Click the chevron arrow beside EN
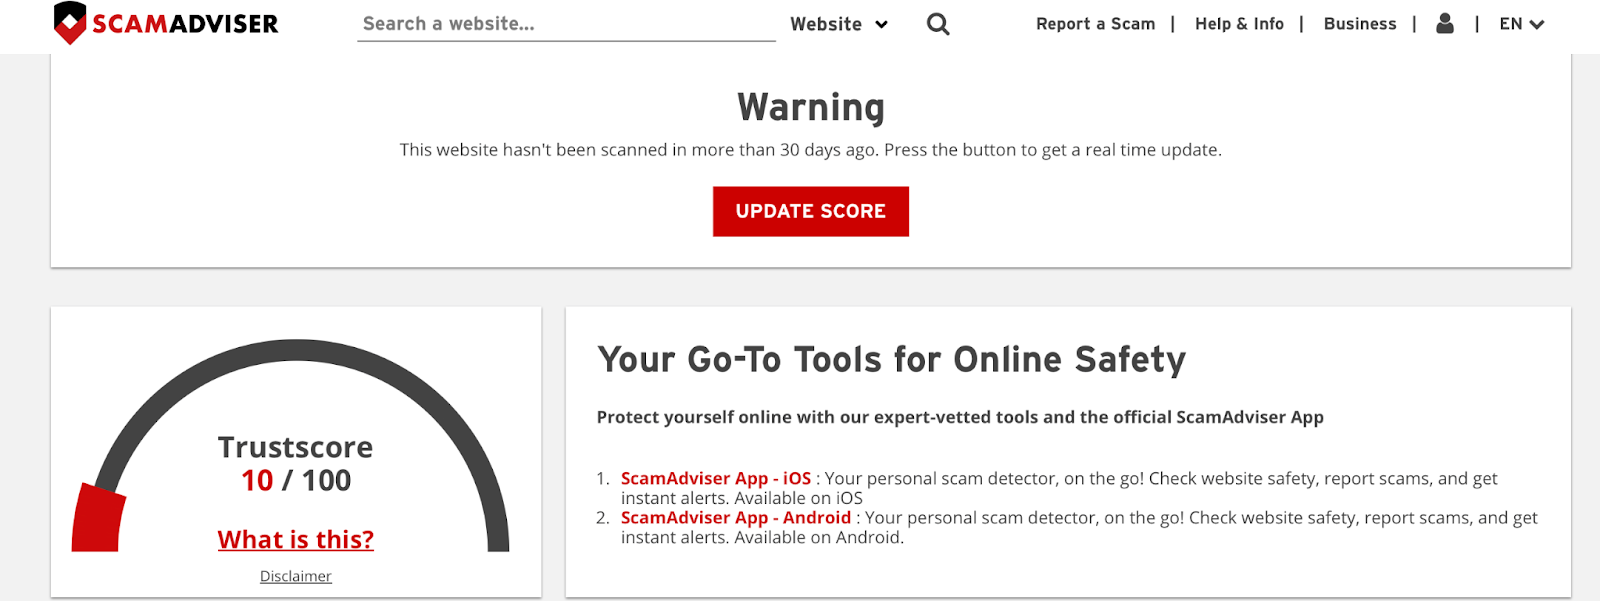 click(x=1537, y=25)
